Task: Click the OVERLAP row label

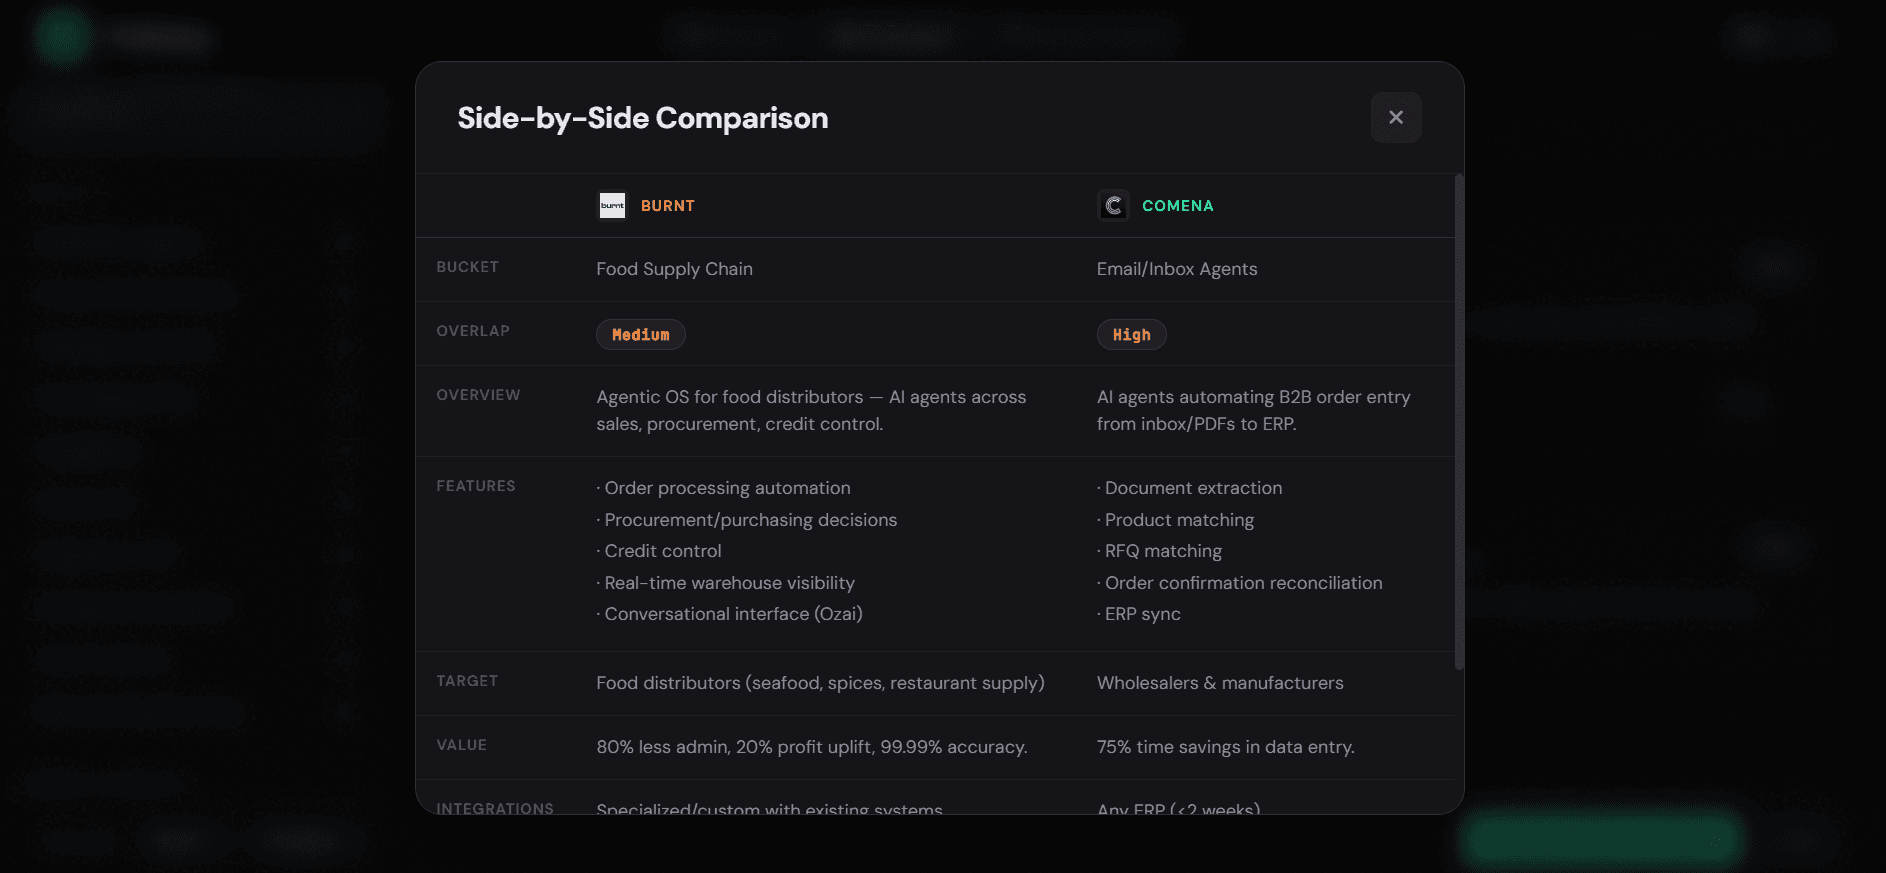Action: (x=473, y=331)
